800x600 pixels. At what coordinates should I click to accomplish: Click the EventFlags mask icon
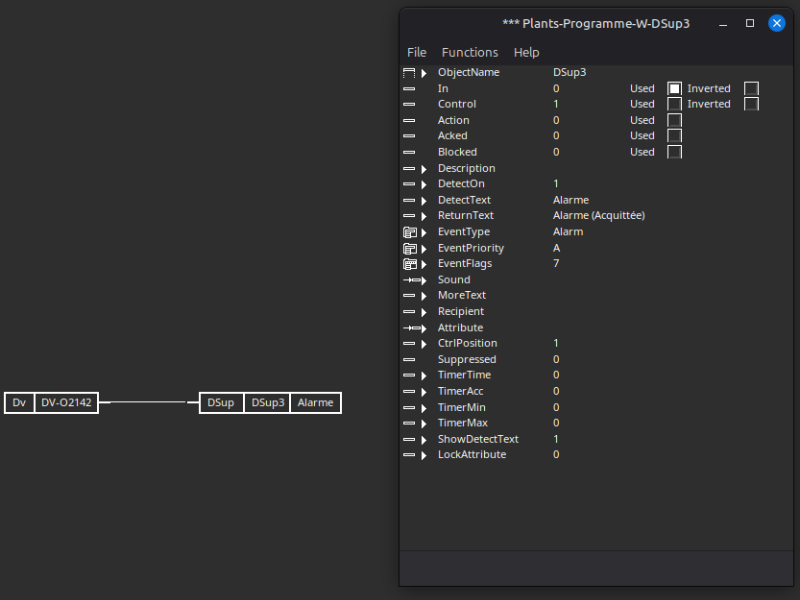409,264
